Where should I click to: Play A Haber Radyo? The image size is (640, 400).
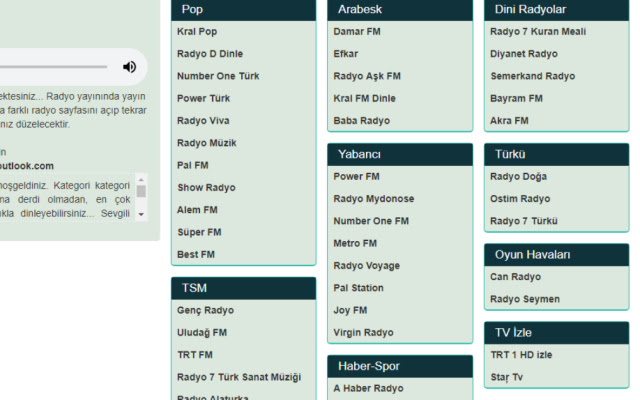pos(368,388)
